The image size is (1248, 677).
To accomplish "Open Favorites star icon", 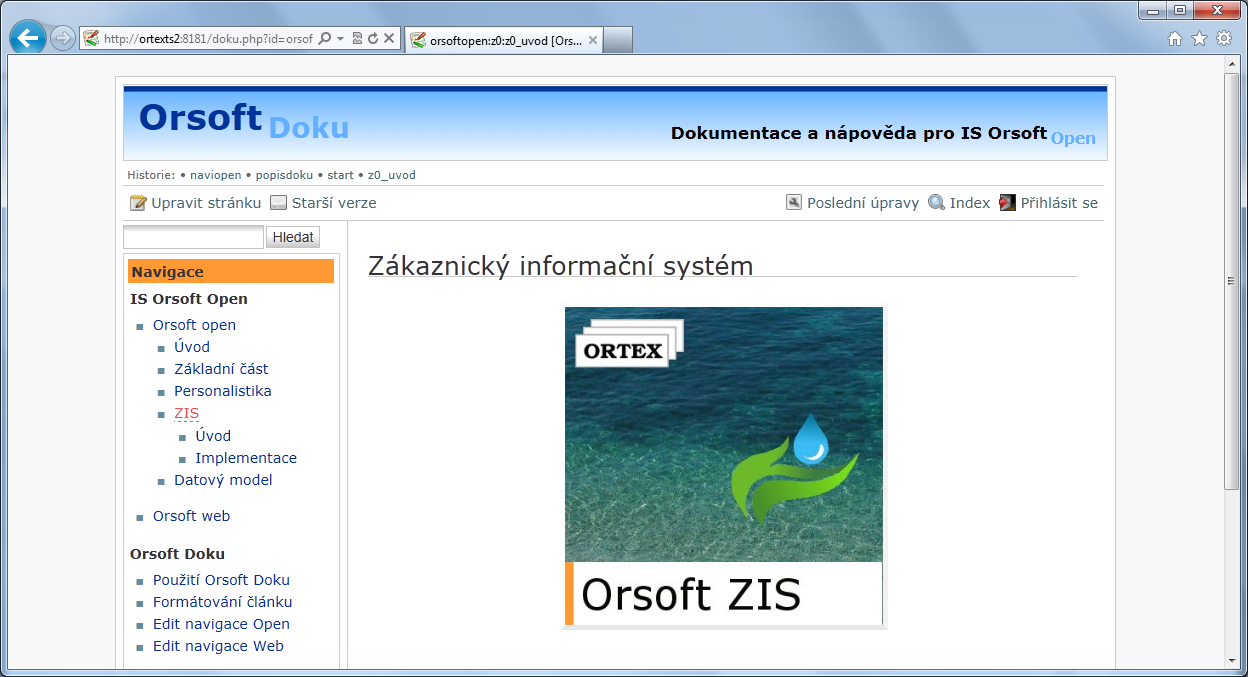I will [x=1199, y=39].
